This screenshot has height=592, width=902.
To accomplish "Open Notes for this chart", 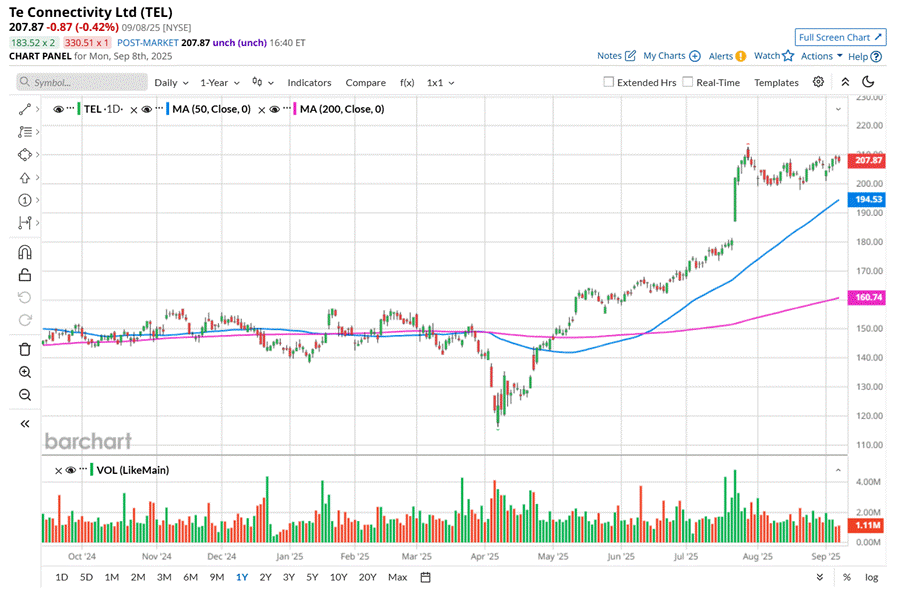I will pos(616,56).
